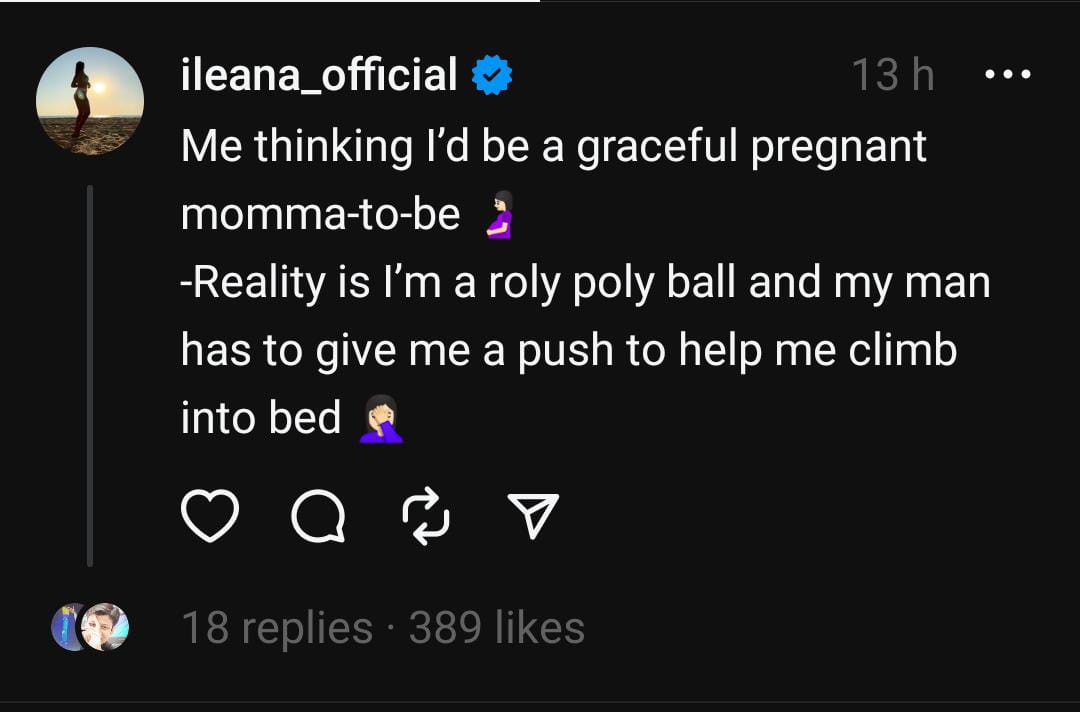Click the left replier avatar
The height and width of the screenshot is (712, 1080).
[x=70, y=628]
